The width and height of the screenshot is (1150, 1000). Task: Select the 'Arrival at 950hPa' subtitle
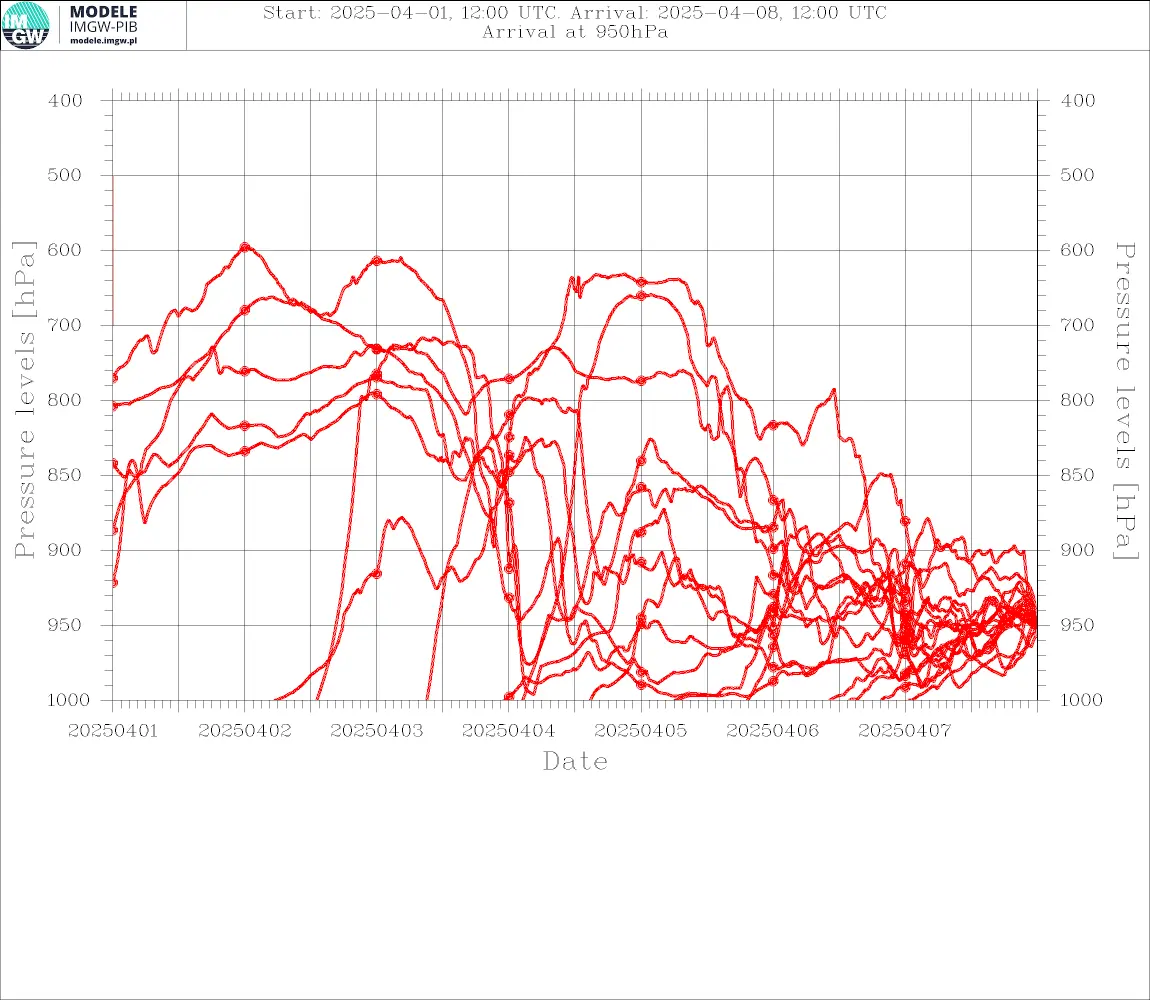(575, 32)
